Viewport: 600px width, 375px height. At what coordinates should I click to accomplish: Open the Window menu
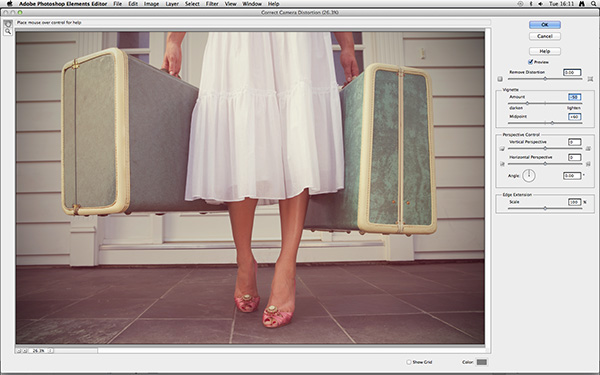point(252,3)
